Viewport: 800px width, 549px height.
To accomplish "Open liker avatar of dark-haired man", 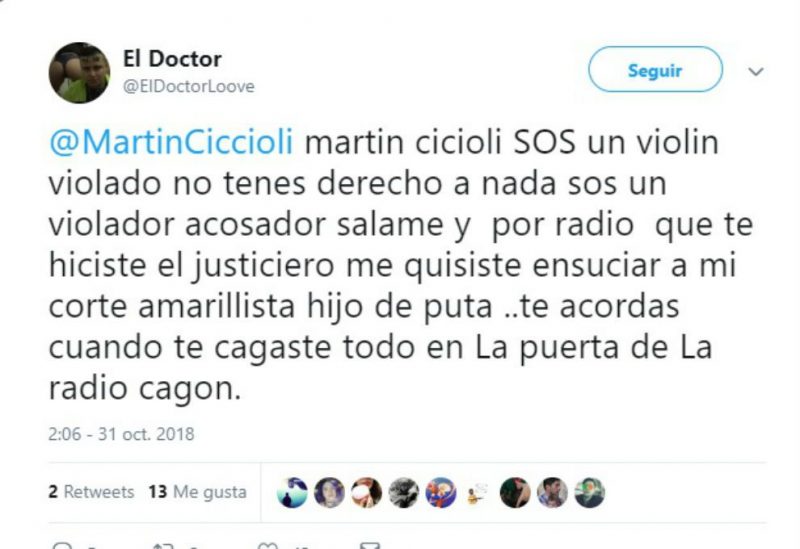I will pyautogui.click(x=553, y=493).
